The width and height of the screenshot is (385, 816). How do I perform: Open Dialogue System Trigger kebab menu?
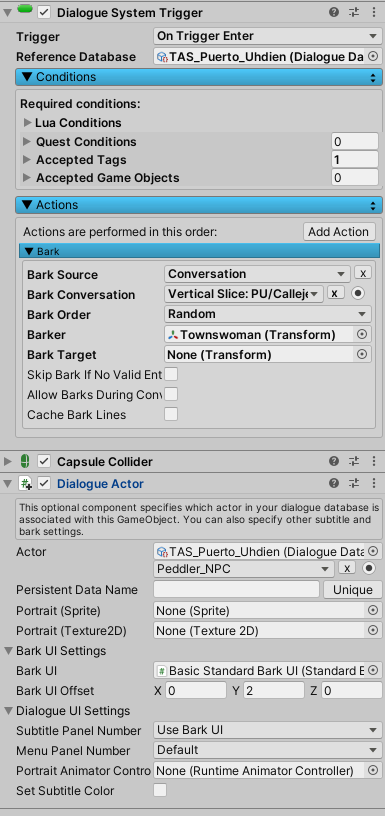(374, 12)
